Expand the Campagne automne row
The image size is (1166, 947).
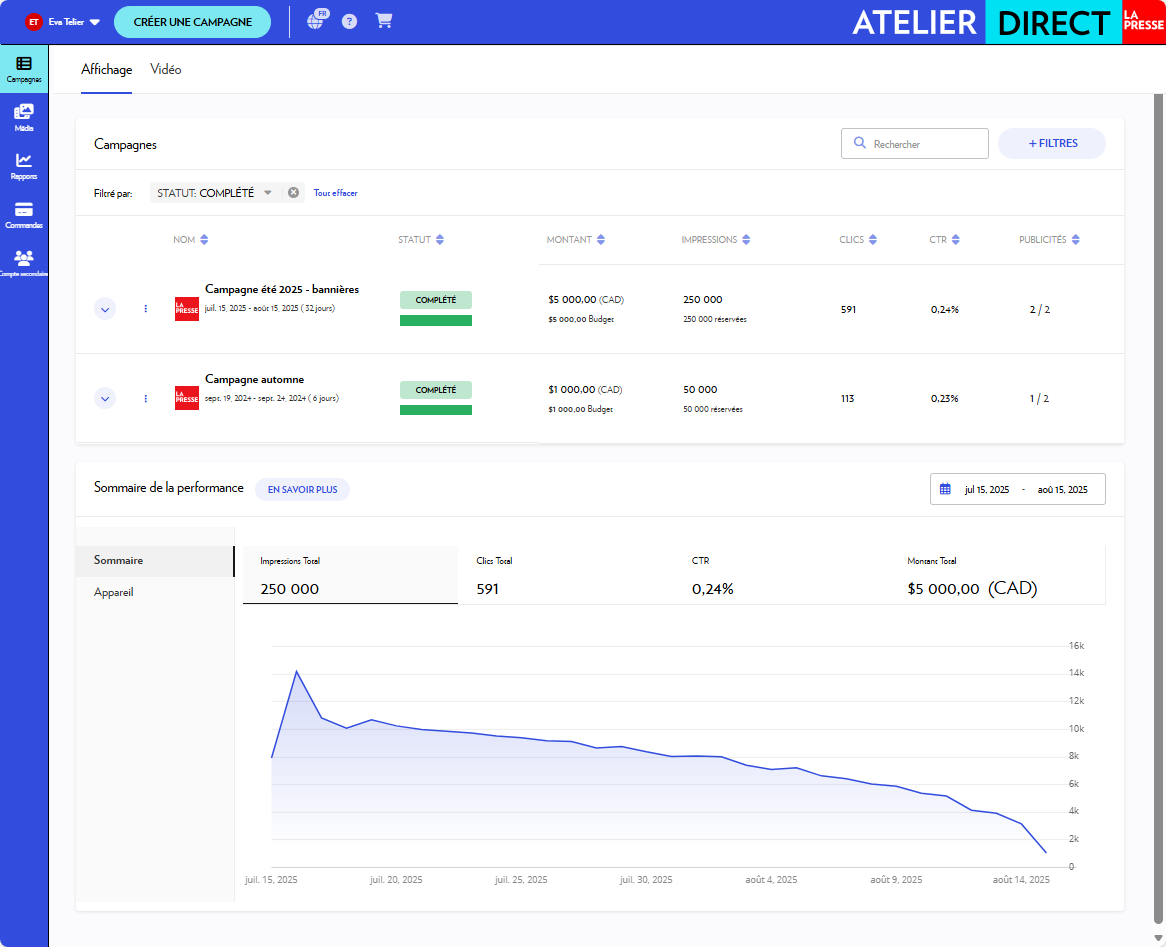(105, 398)
